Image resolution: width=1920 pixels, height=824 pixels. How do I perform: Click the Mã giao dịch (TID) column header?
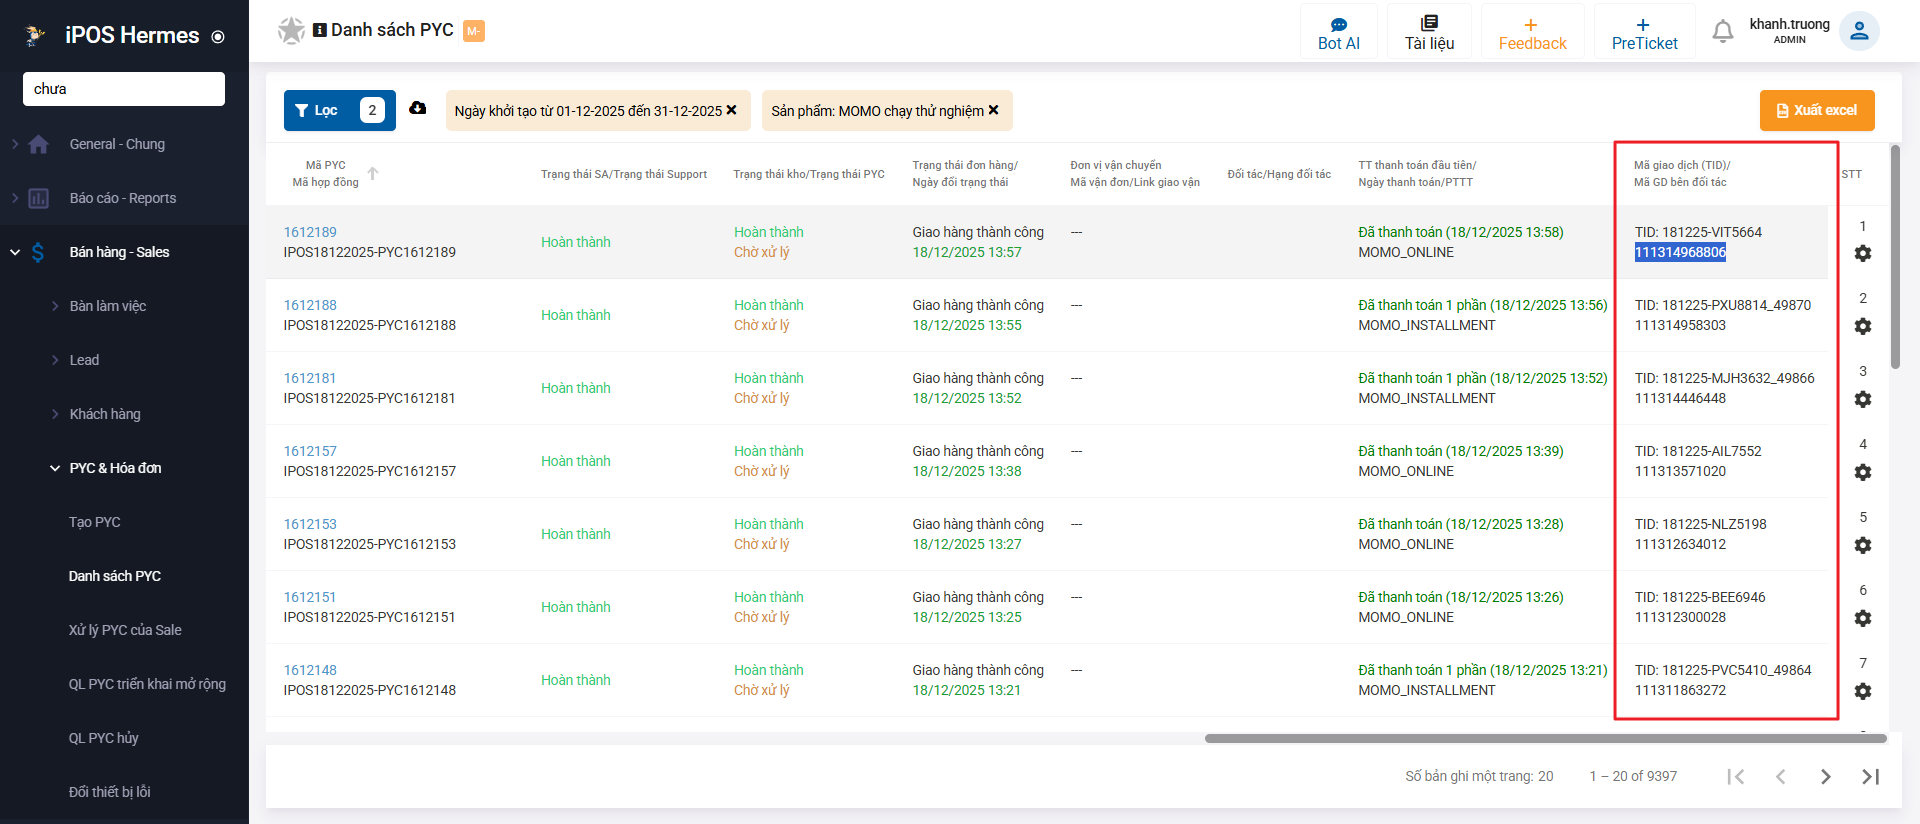coord(1682,174)
